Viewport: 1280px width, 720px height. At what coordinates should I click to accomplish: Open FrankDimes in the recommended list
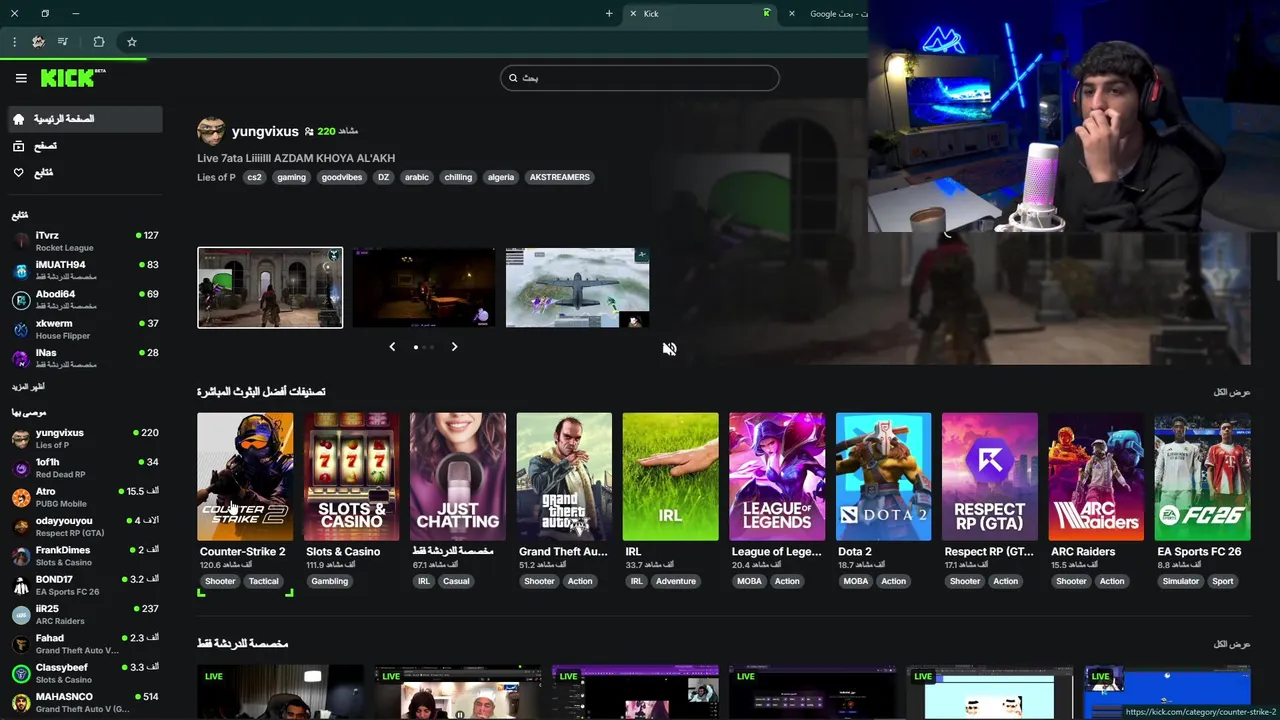coord(85,556)
